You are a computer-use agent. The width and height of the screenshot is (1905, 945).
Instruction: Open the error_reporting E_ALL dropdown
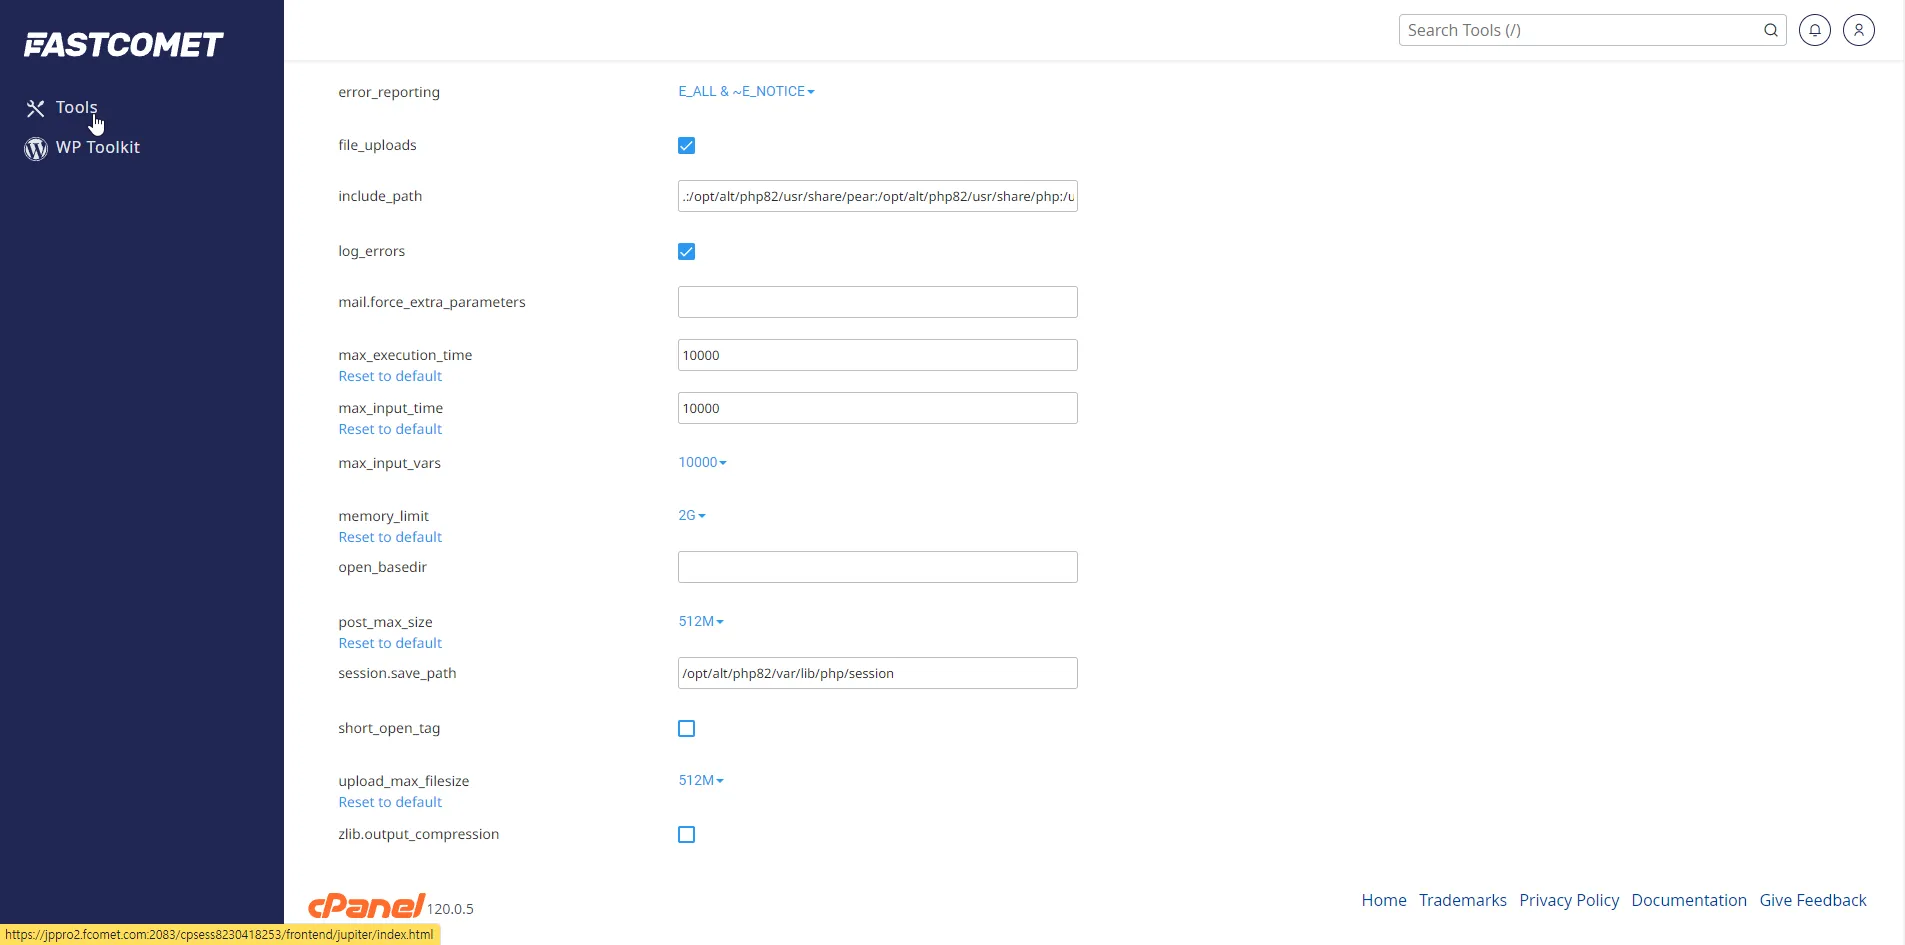pyautogui.click(x=746, y=91)
